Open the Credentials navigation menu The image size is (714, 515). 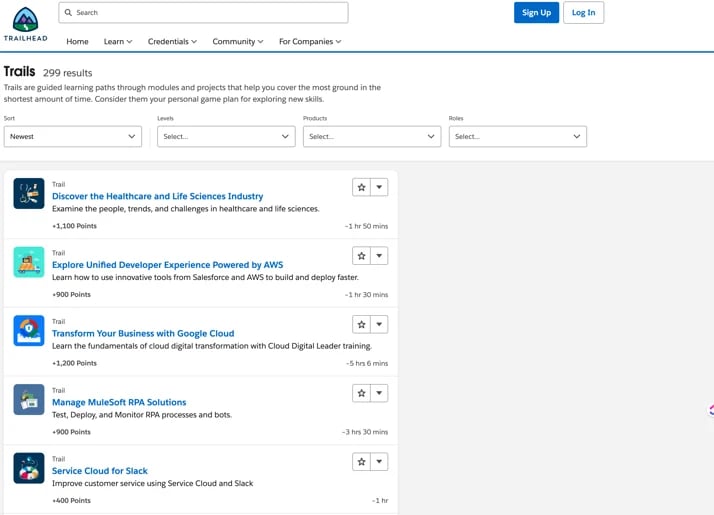click(x=173, y=42)
